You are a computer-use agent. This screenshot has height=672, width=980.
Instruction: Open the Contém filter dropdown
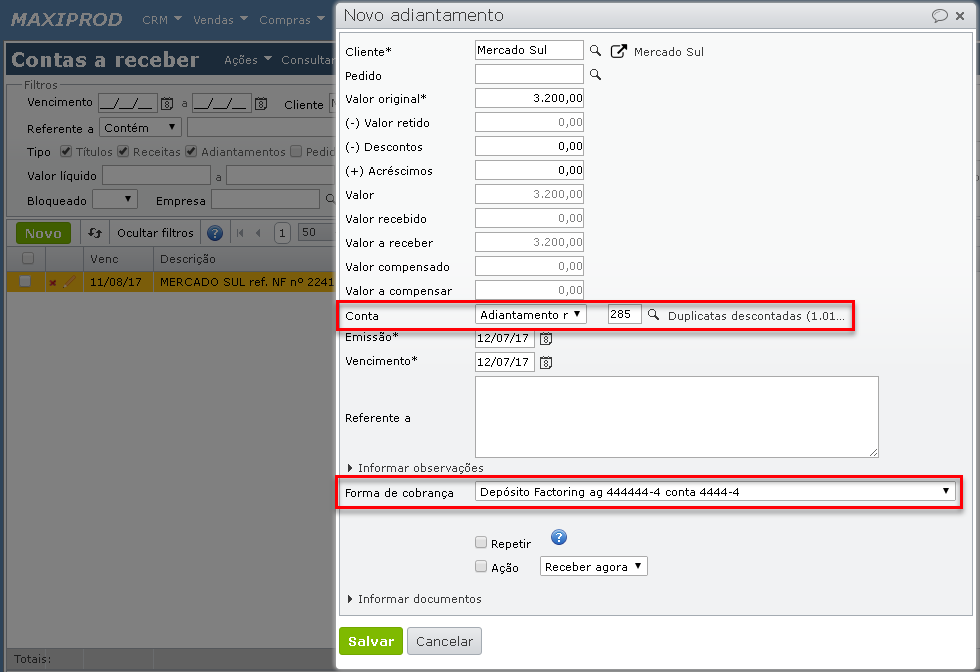coord(140,128)
